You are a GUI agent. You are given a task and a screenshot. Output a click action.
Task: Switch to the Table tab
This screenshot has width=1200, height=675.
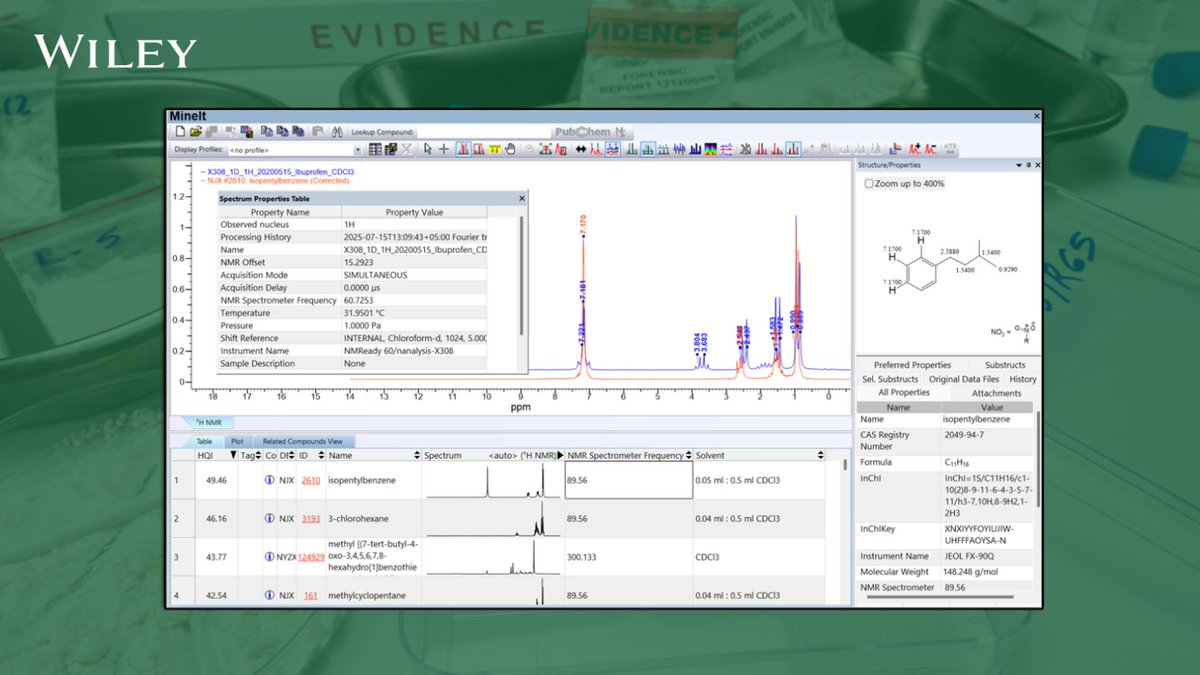204,441
